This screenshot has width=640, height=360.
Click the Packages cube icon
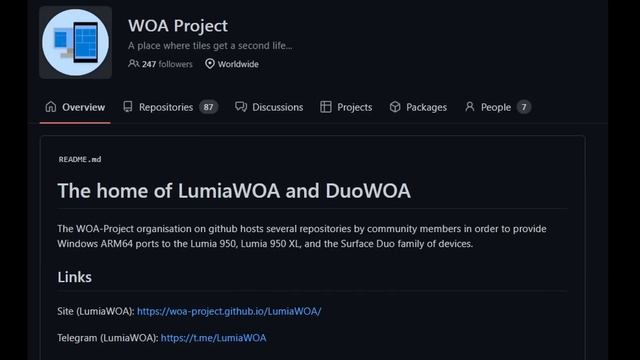(x=395, y=107)
